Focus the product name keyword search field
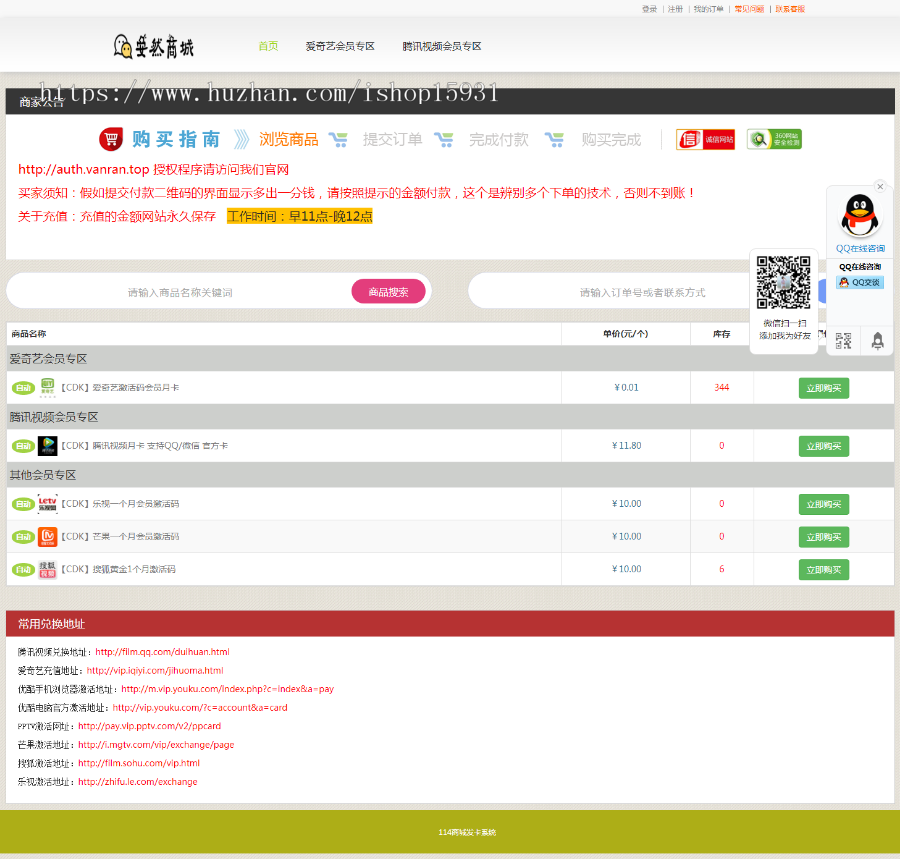The height and width of the screenshot is (859, 900). [180, 292]
